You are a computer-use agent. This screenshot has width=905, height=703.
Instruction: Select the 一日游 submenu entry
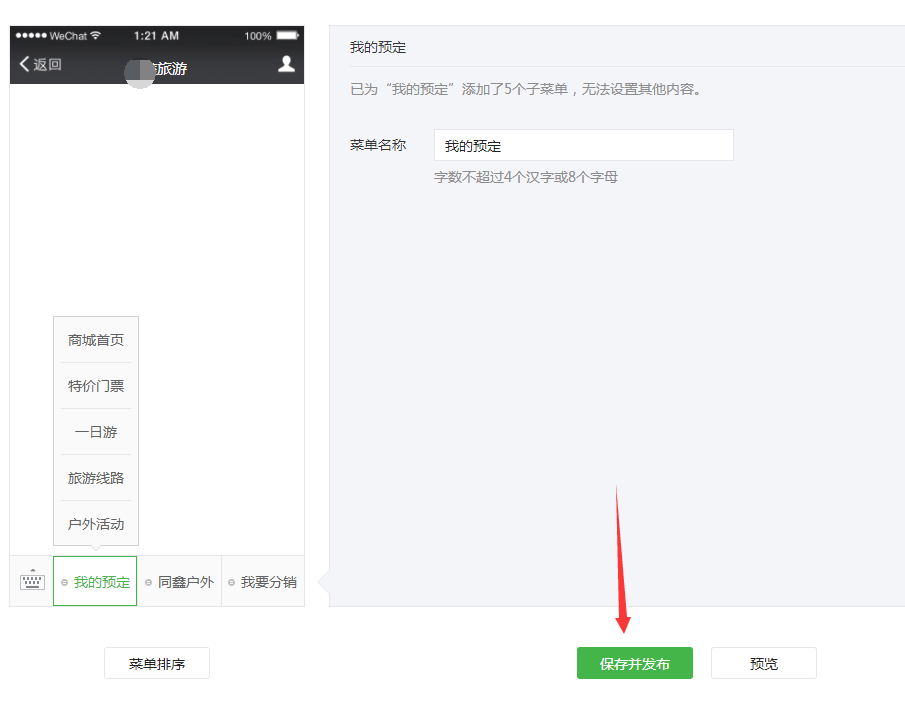coord(96,432)
